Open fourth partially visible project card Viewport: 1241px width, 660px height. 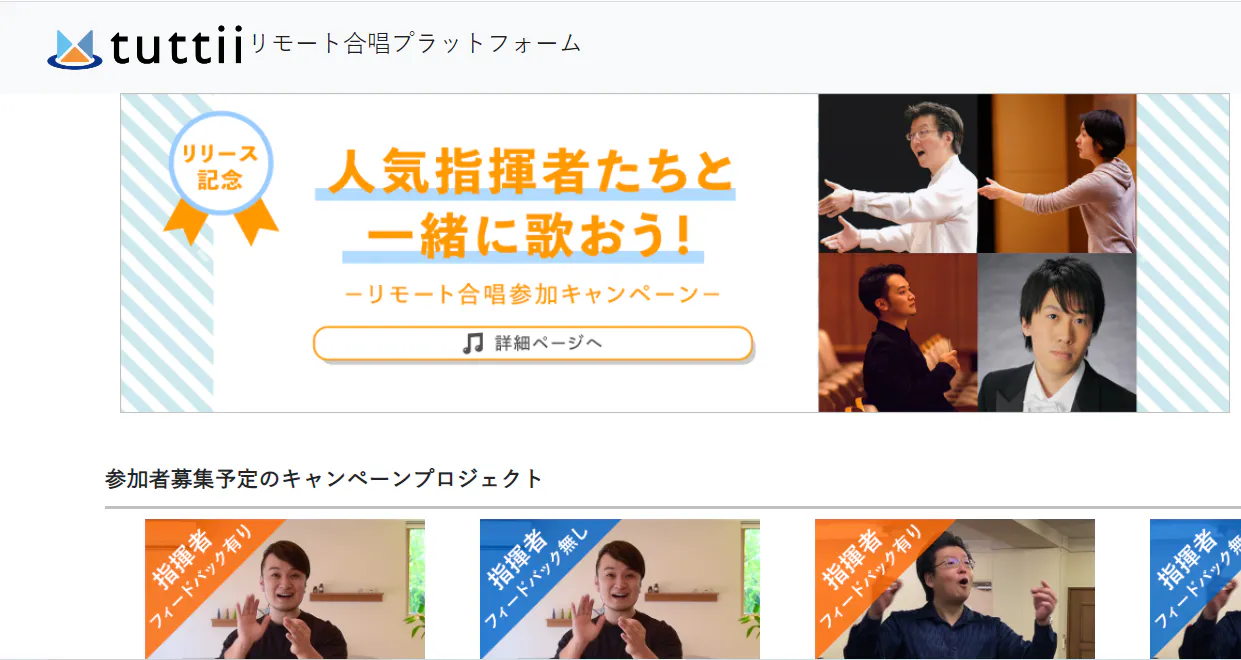tap(1195, 589)
